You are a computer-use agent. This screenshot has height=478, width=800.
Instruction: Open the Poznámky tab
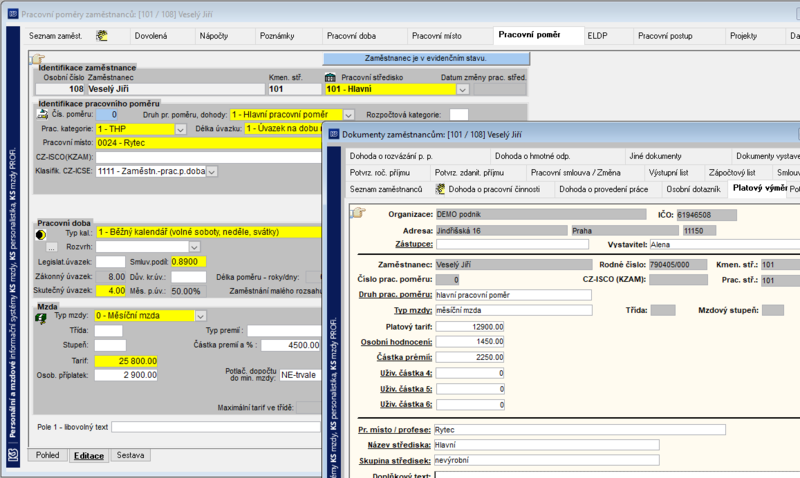[x=277, y=36]
